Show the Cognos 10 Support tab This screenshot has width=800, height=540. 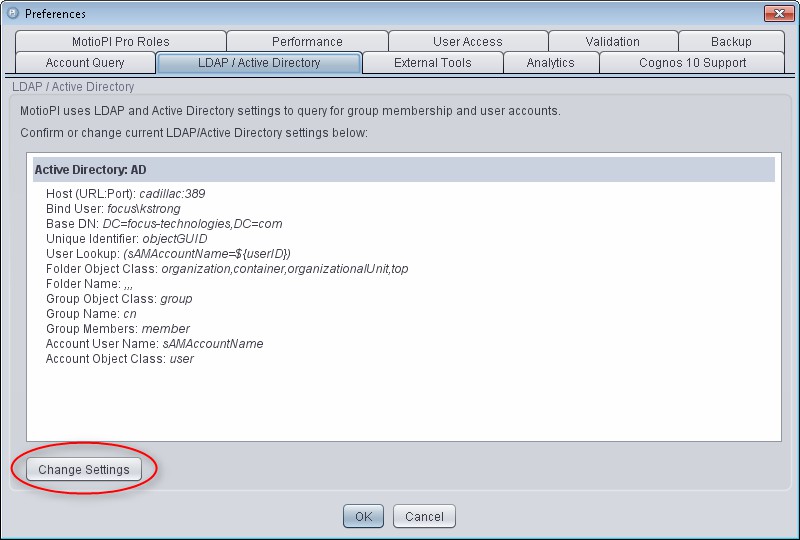coord(692,63)
